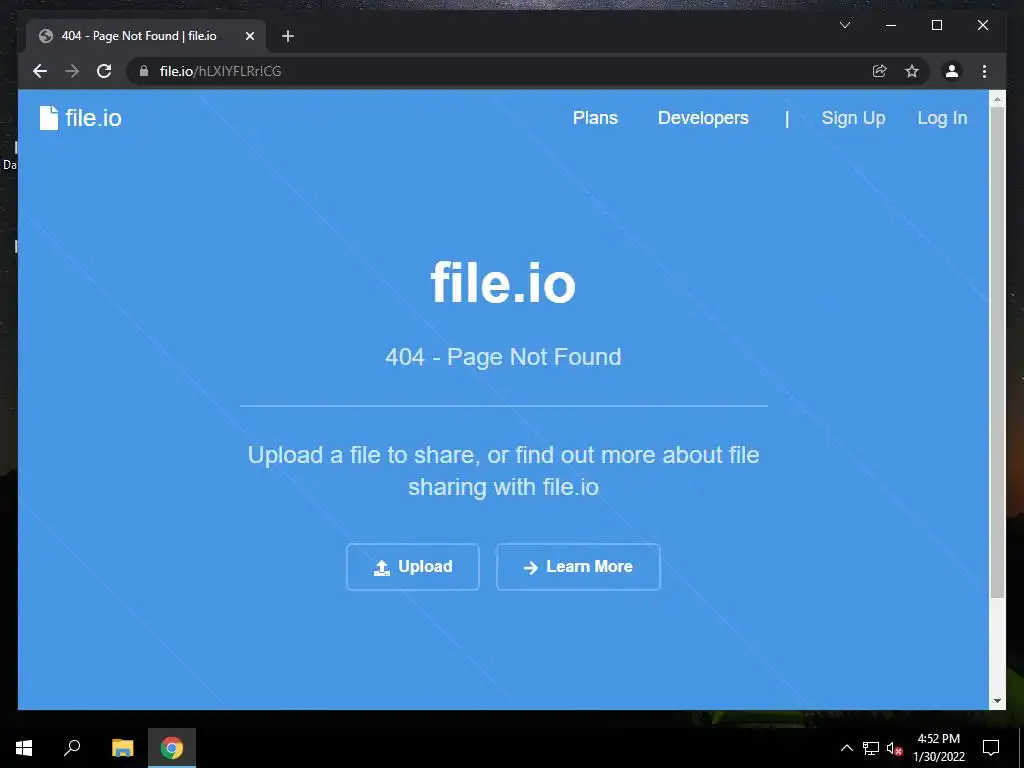Click the muted volume tray icon

point(894,748)
